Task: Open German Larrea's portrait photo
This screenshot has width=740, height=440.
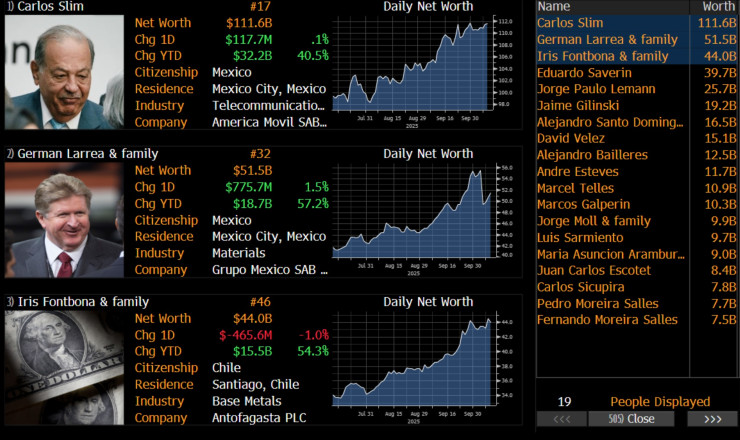Action: (65, 220)
